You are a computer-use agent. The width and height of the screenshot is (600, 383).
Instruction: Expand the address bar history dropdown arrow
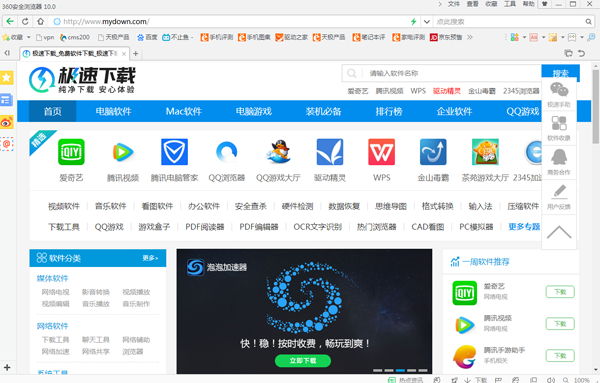tap(426, 22)
